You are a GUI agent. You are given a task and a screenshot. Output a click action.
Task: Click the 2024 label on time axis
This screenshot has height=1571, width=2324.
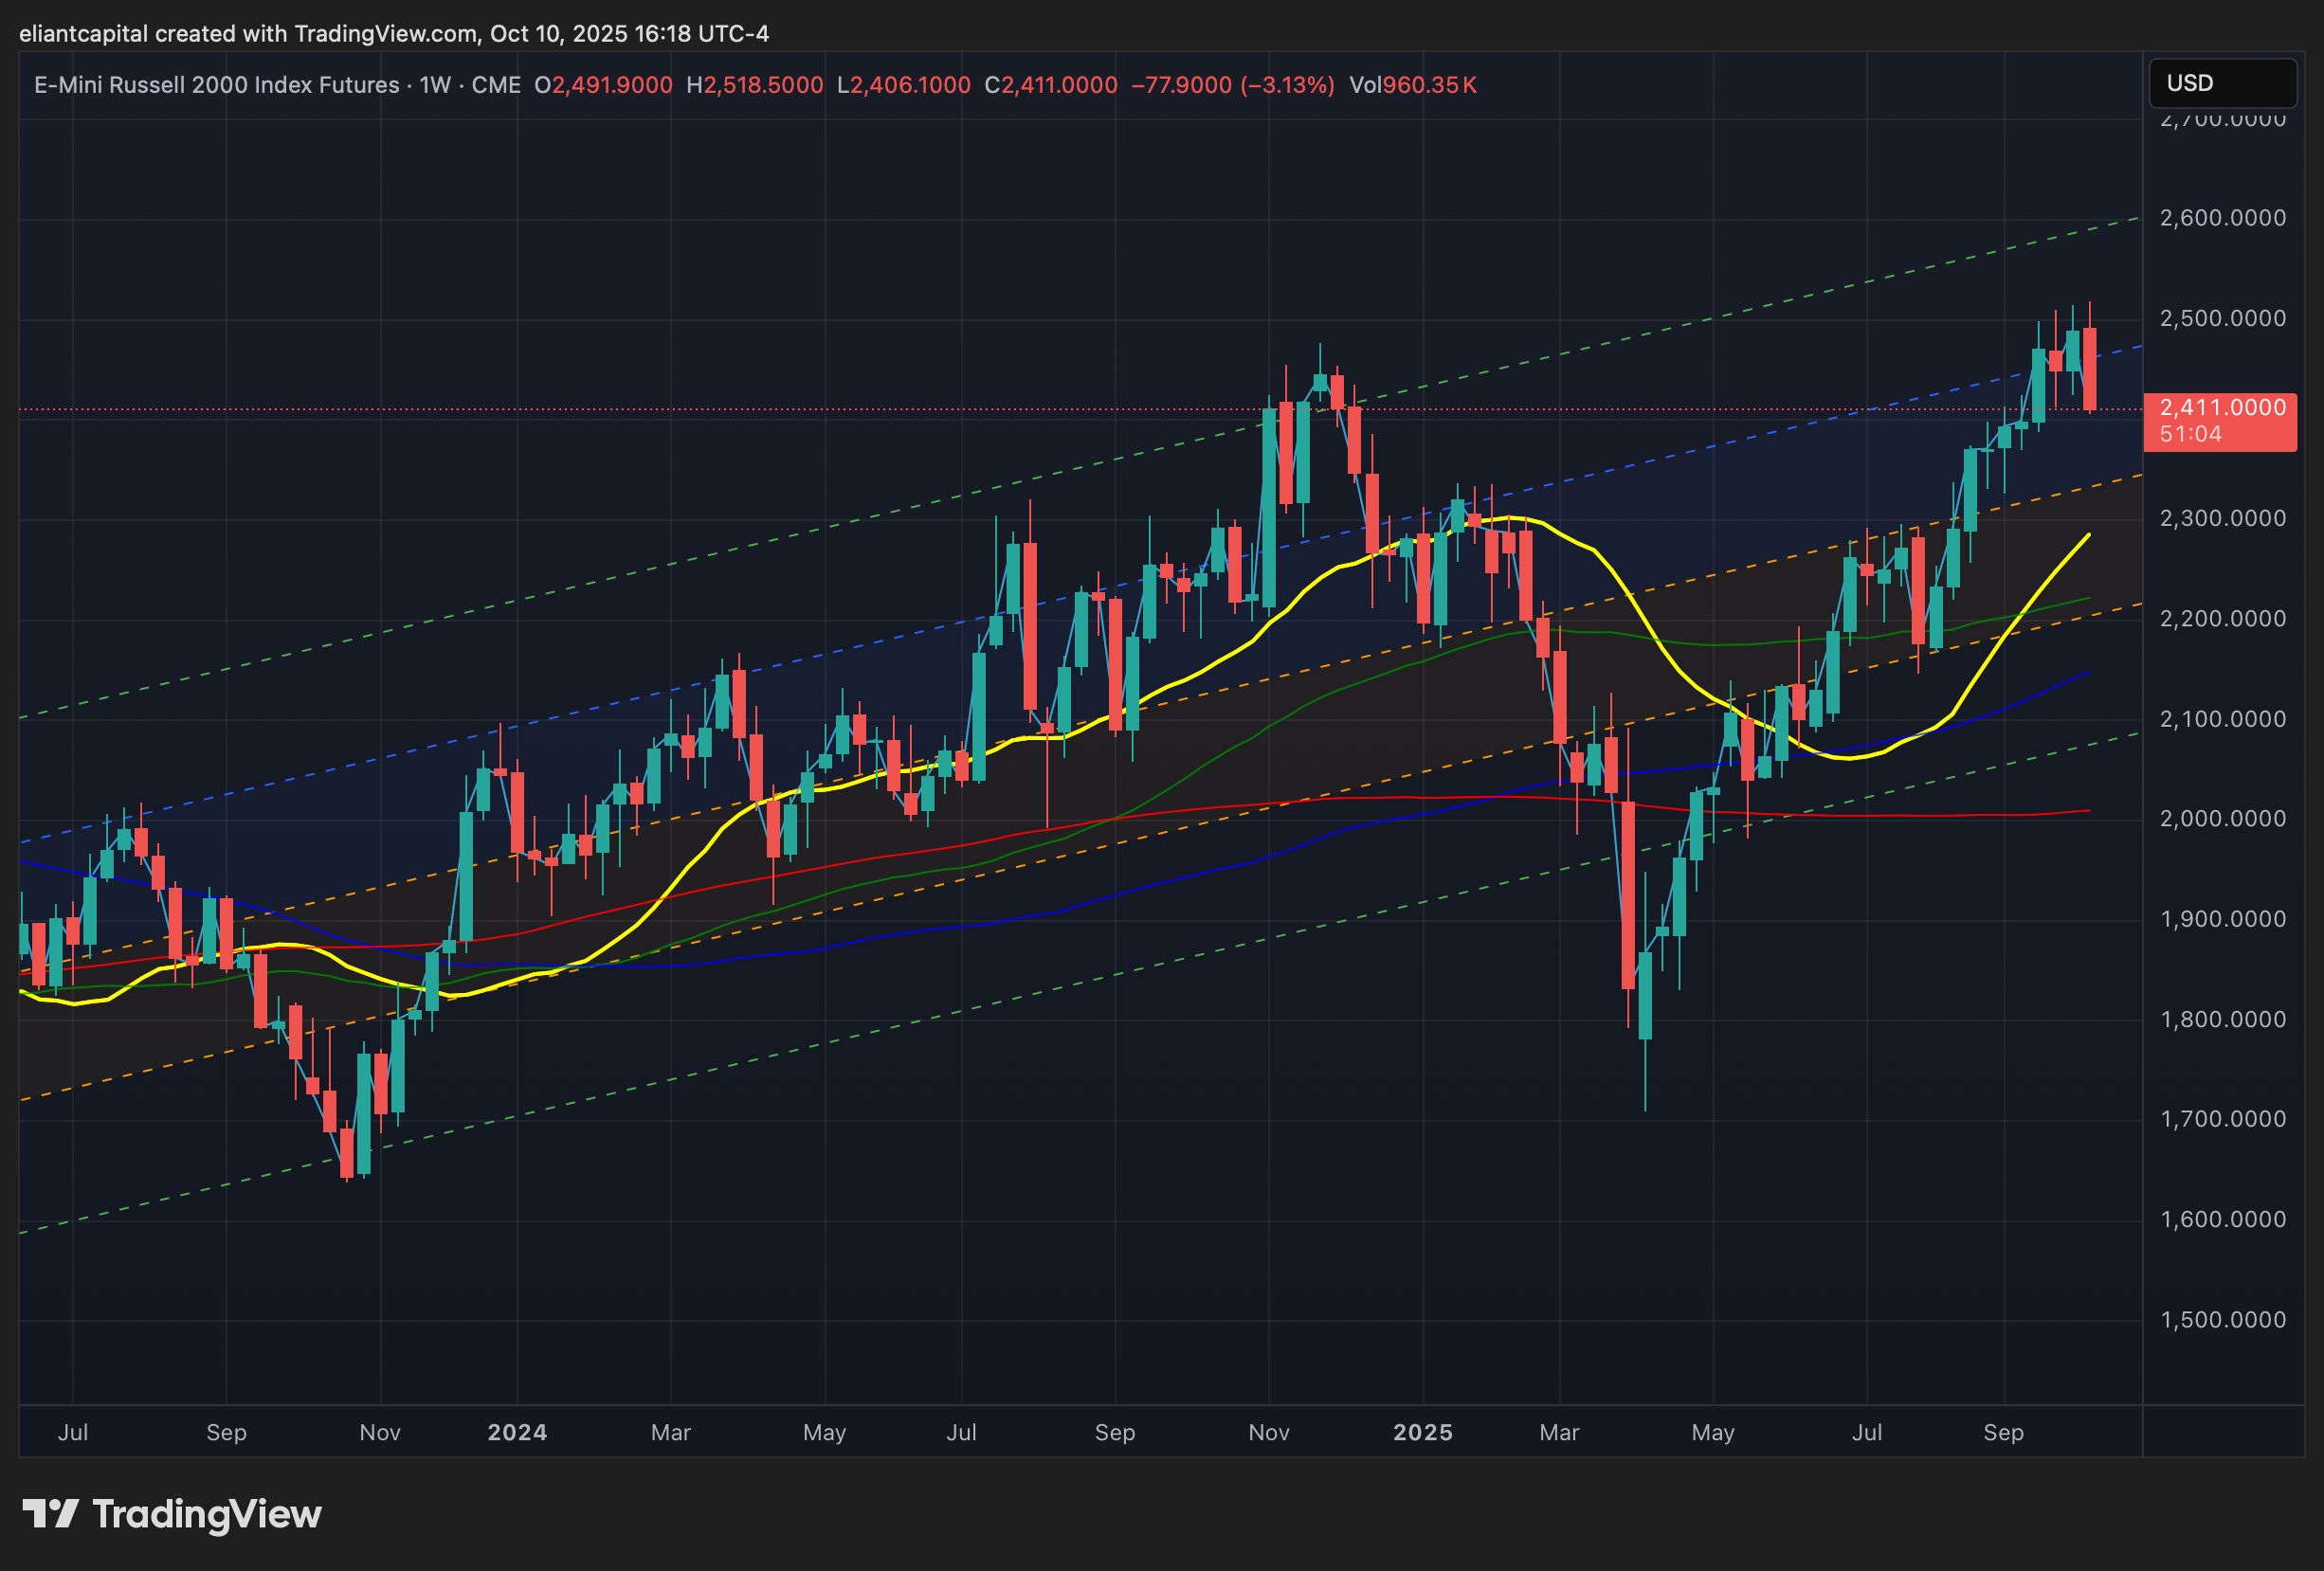(x=517, y=1432)
